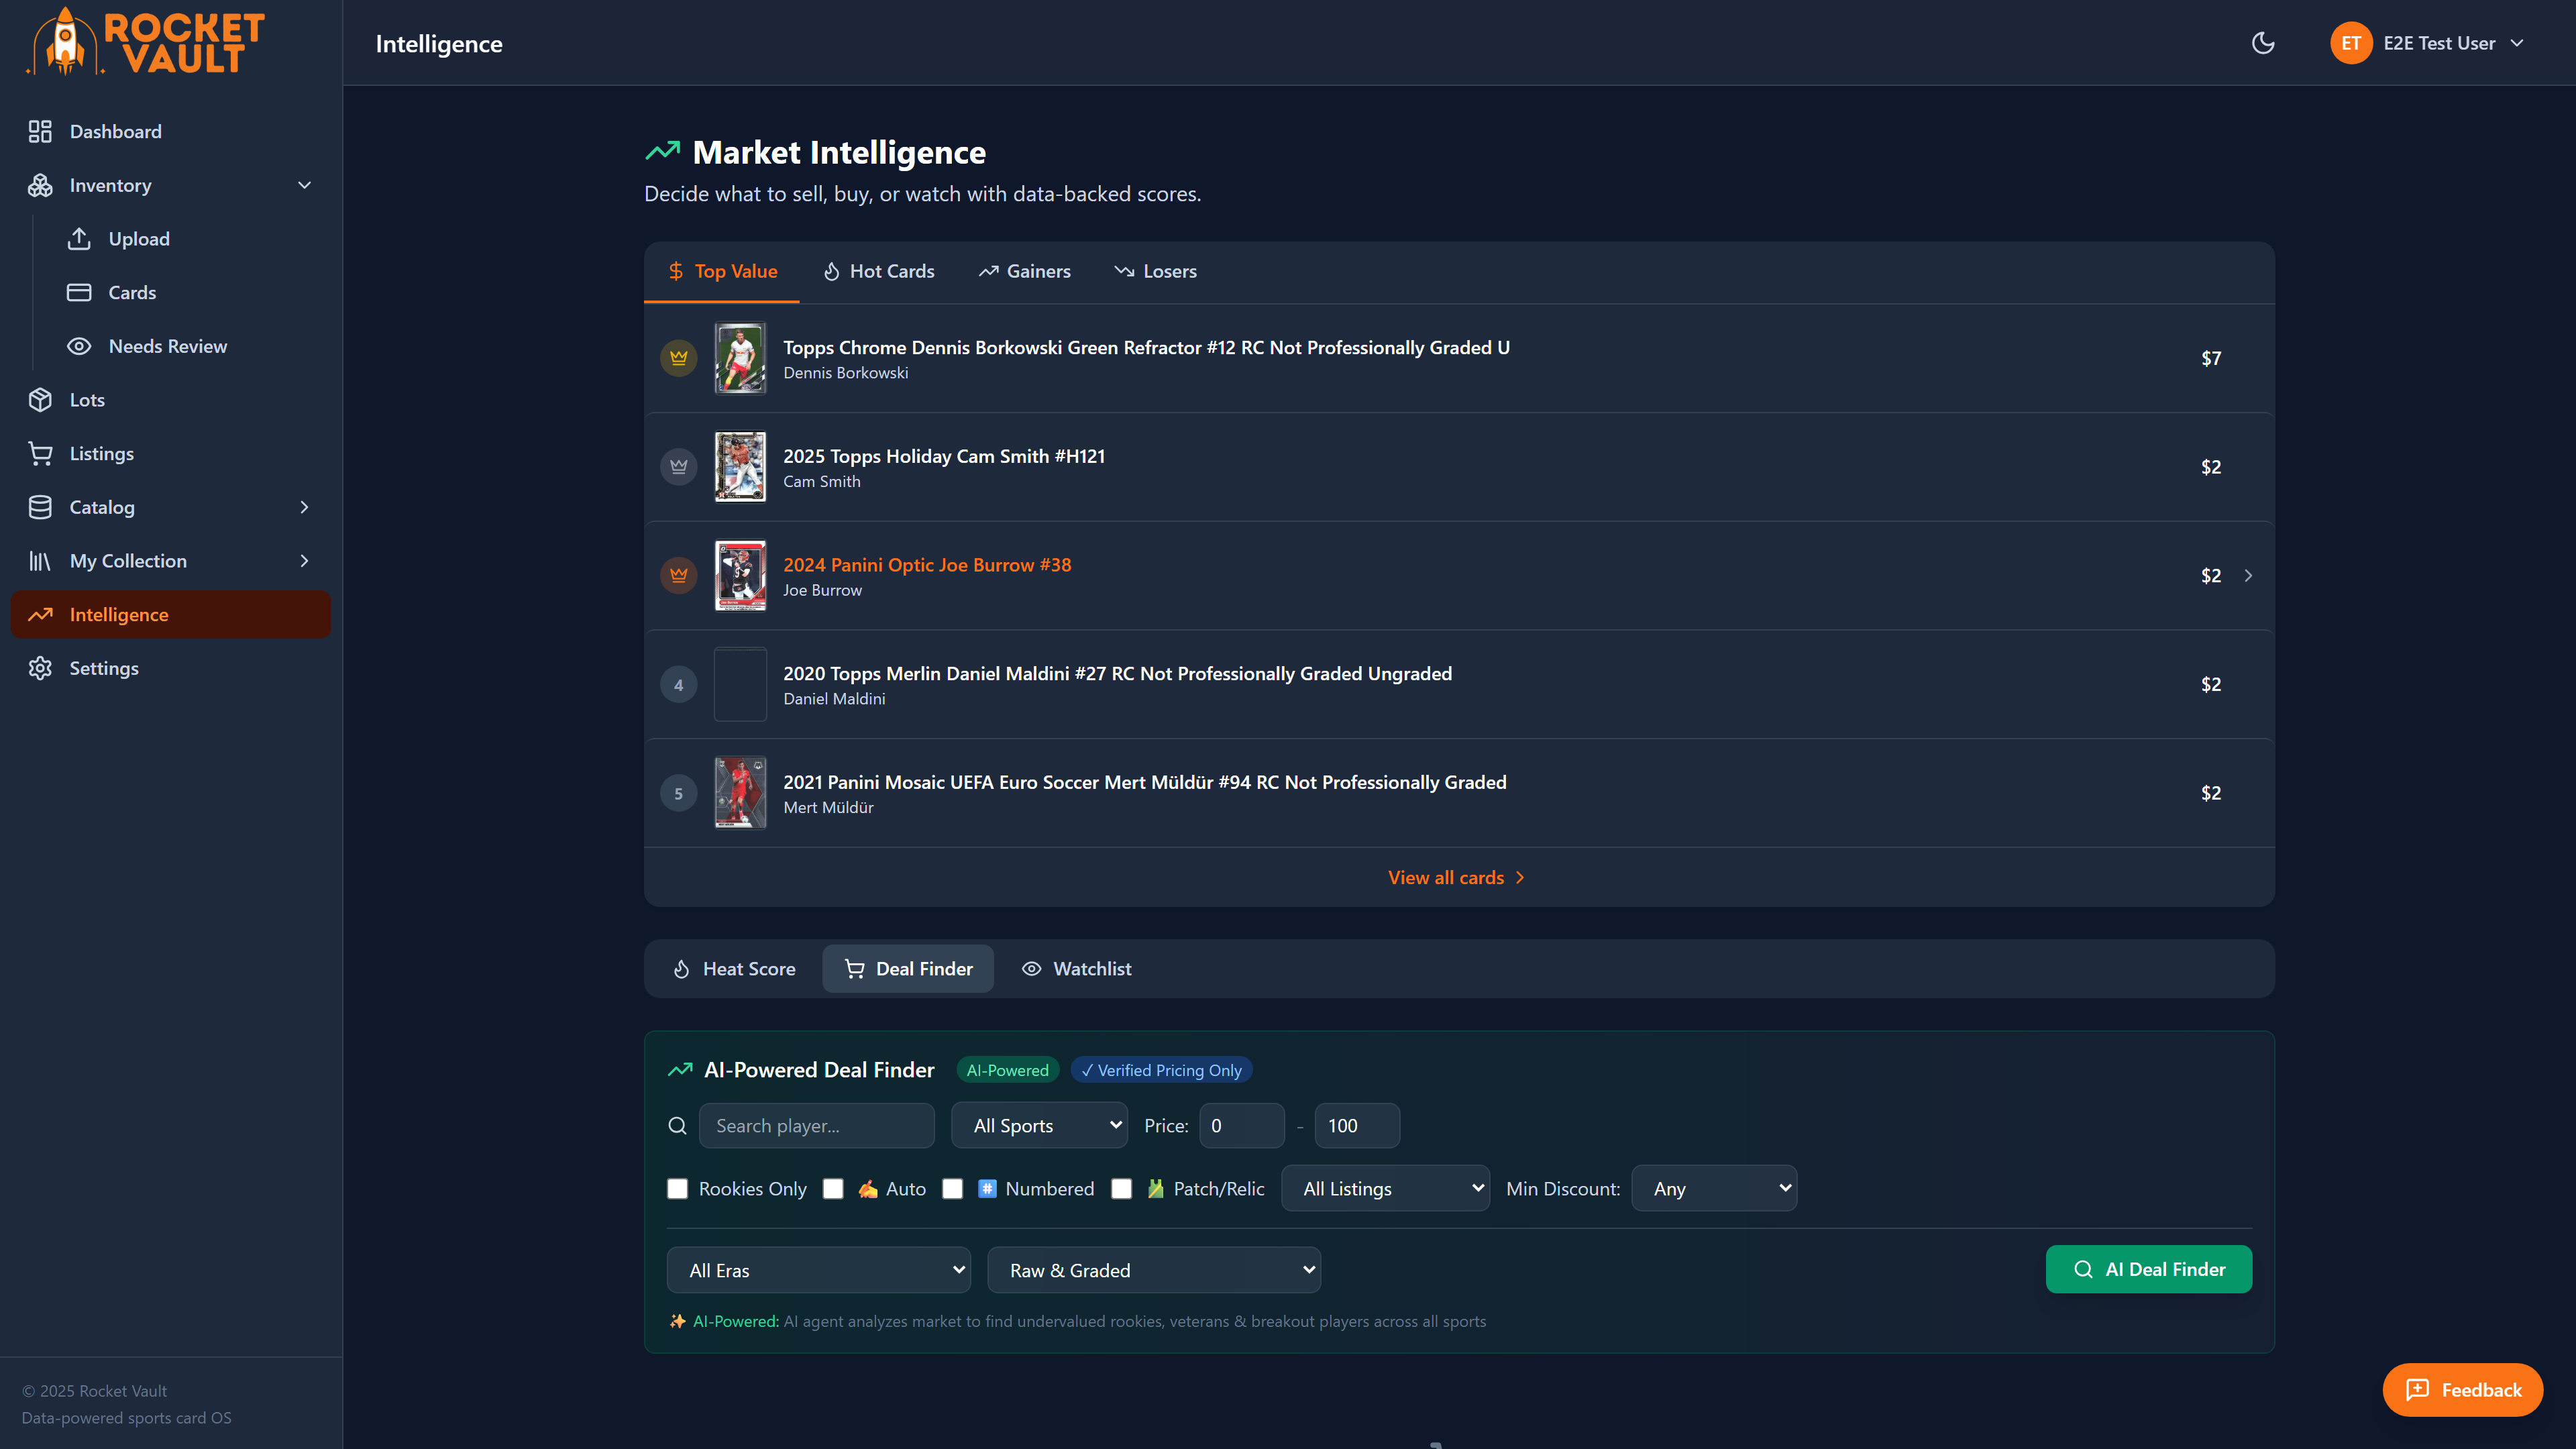Open the Upload page from sidebar

coord(139,239)
